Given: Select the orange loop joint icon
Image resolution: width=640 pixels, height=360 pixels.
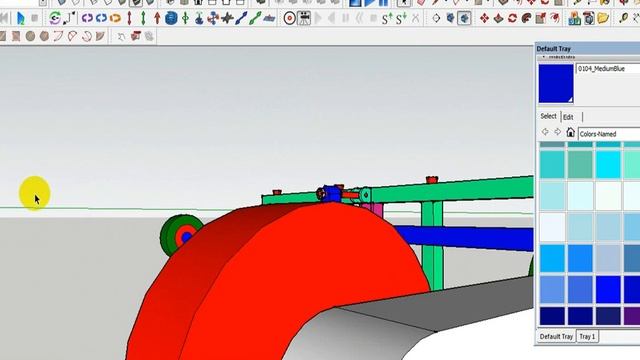Looking at the screenshot, I should [x=116, y=18].
